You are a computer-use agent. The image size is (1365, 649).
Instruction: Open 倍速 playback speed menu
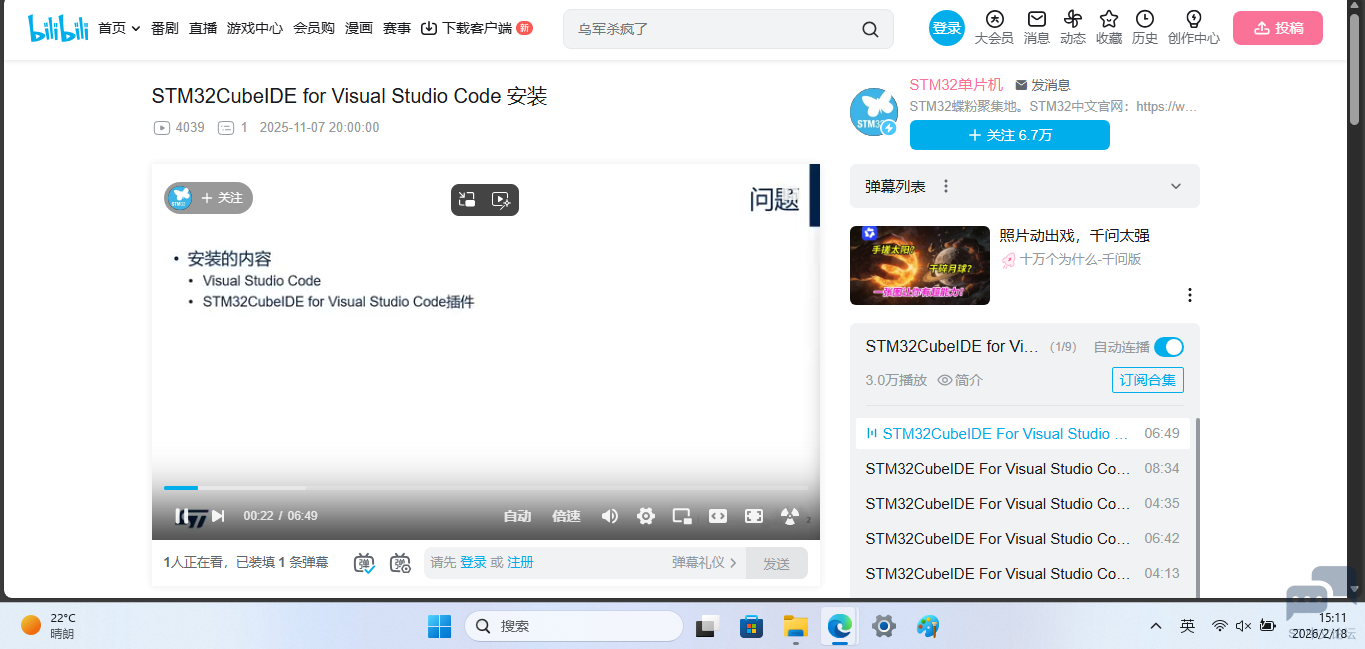(566, 516)
